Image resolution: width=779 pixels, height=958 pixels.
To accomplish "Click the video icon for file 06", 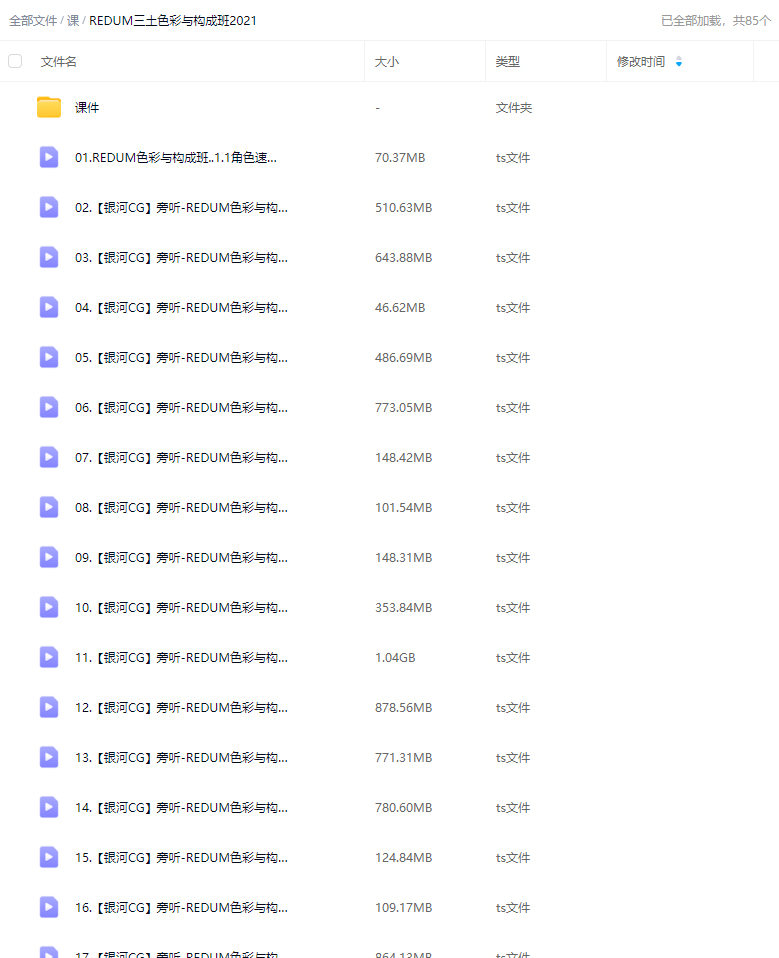I will pos(49,408).
